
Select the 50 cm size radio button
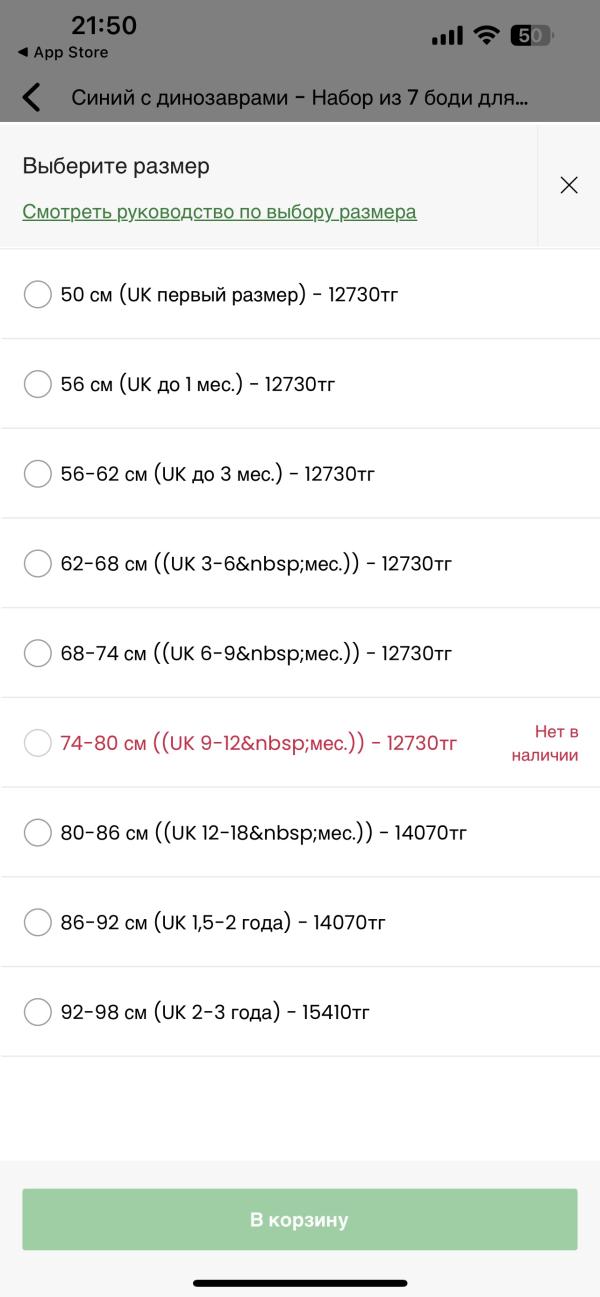coord(37,295)
